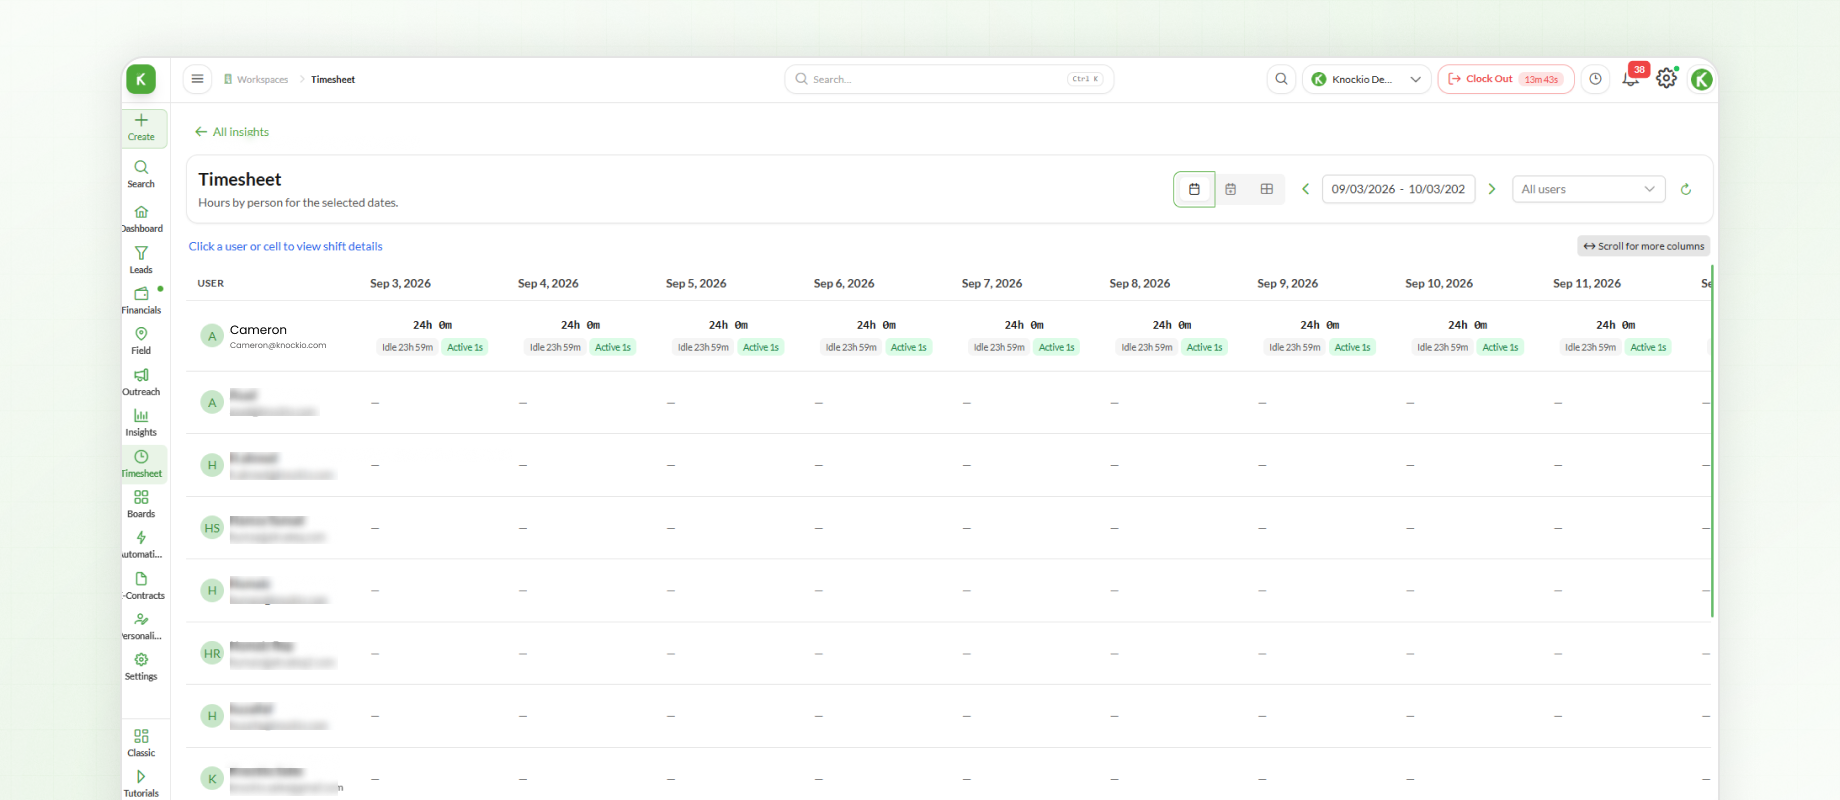
Task: Select the calendar-with-dot view toggle
Action: (1231, 189)
